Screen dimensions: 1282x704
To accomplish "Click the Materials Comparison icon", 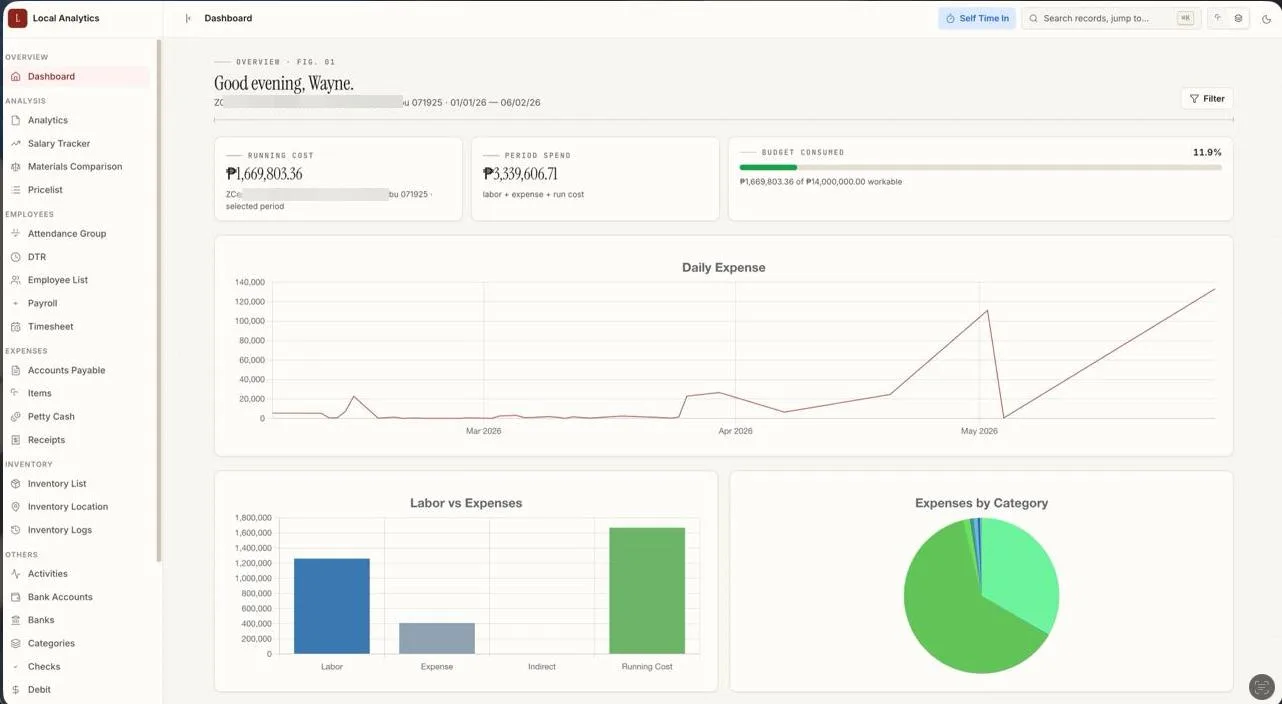I will click(x=16, y=166).
